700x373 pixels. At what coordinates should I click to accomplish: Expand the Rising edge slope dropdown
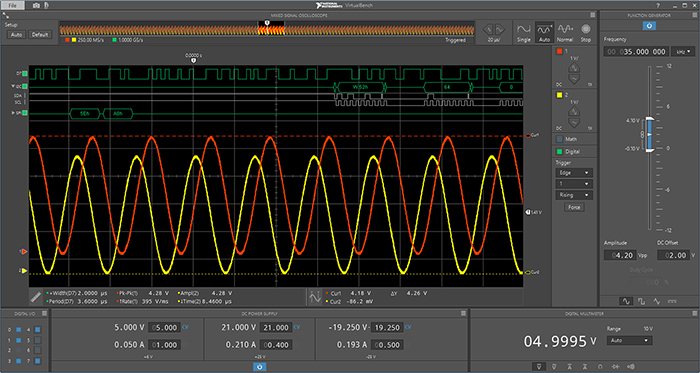pos(574,195)
